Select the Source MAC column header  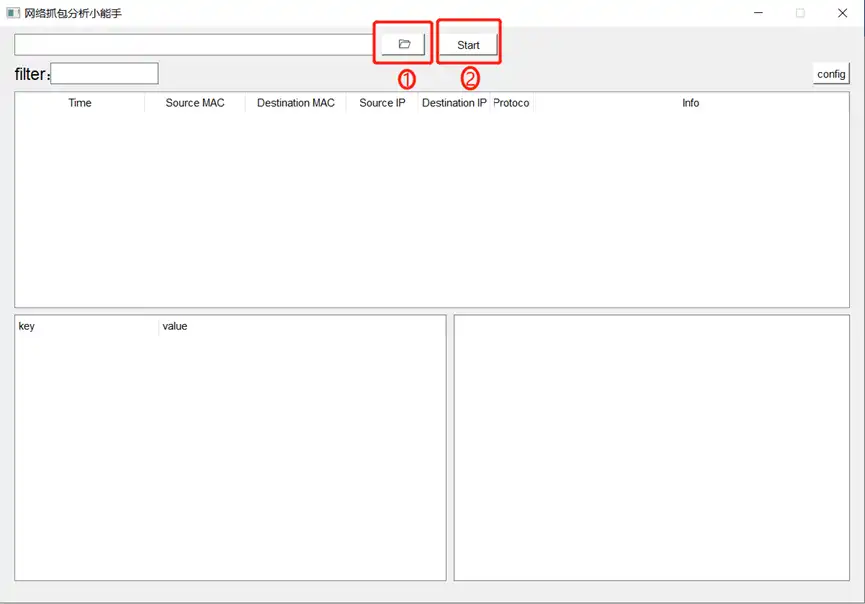pyautogui.click(x=195, y=103)
